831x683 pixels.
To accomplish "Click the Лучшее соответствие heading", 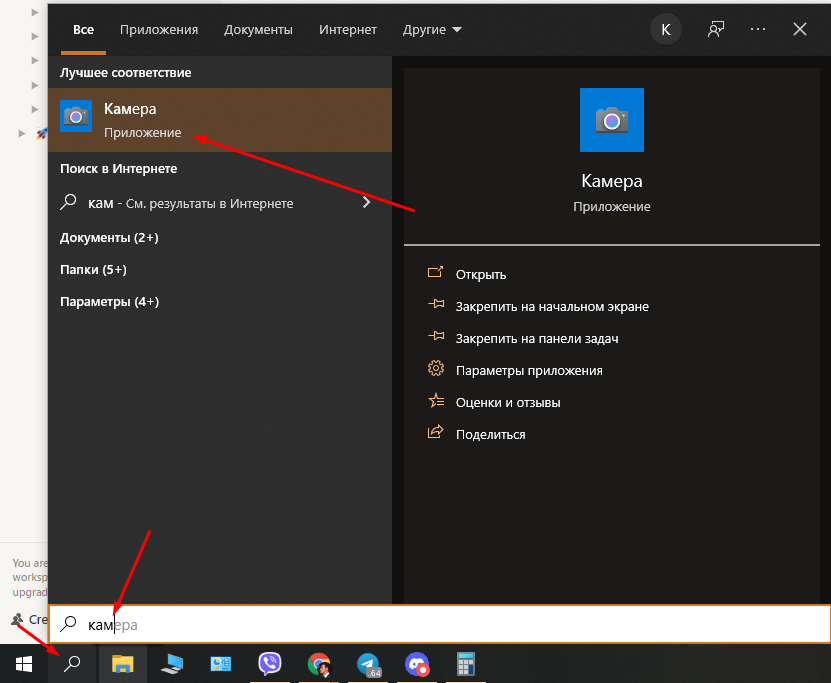I will (126, 73).
